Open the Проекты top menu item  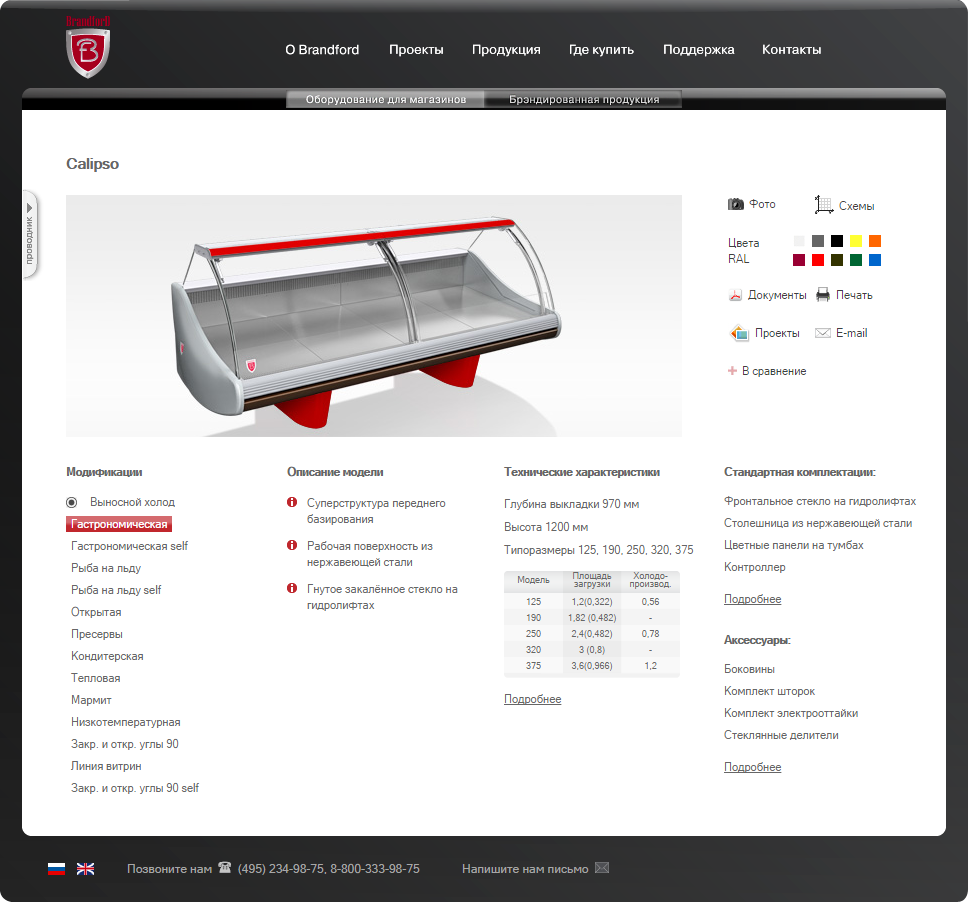[x=416, y=49]
